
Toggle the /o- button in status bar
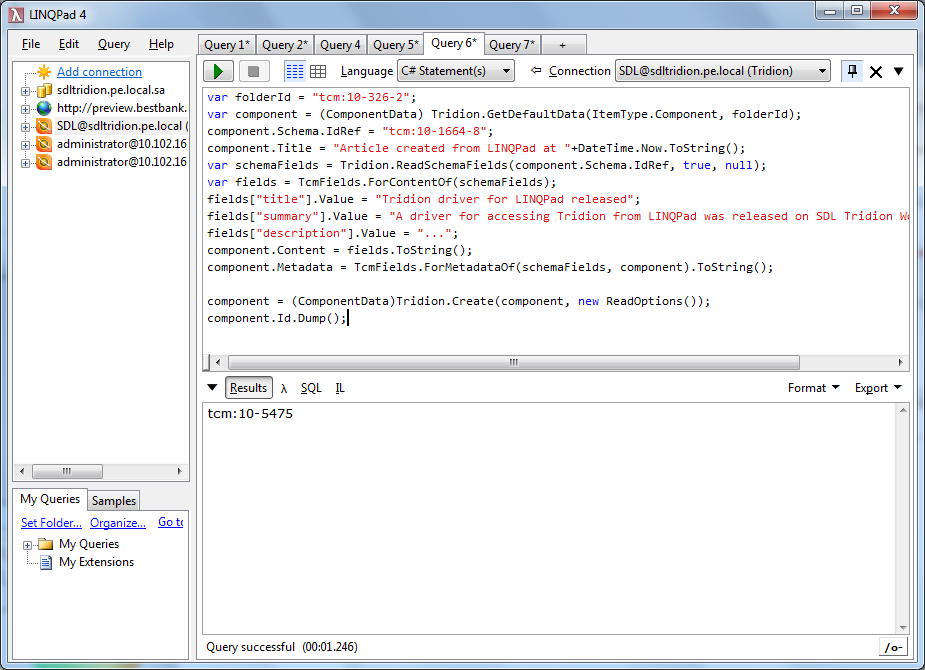click(x=892, y=647)
